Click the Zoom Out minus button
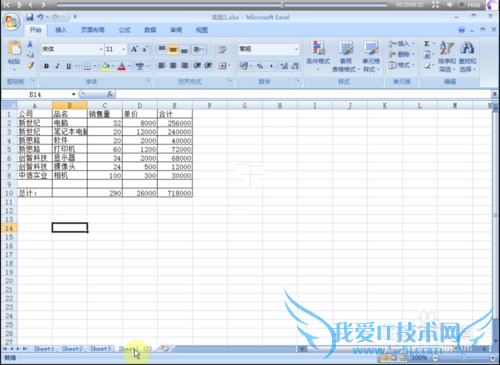The image size is (500, 365). tap(435, 358)
